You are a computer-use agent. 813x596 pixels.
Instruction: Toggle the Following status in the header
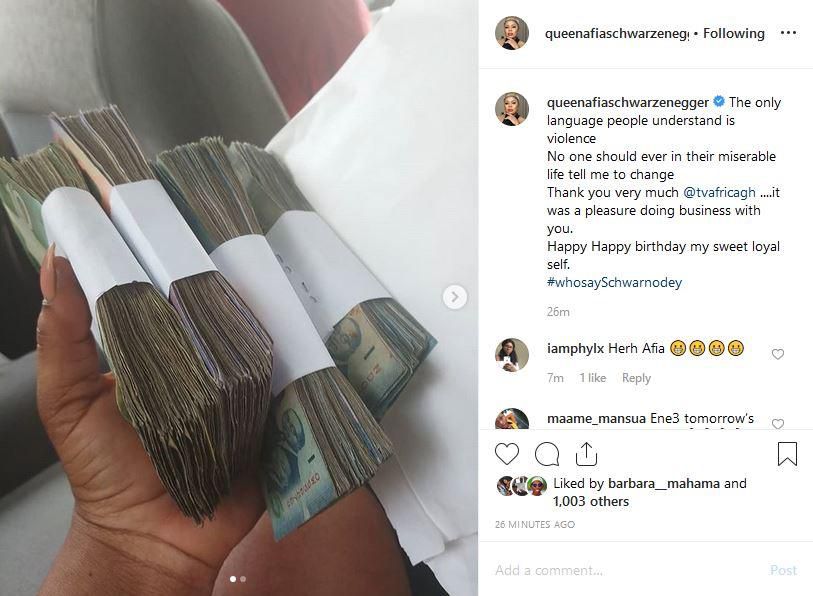734,33
